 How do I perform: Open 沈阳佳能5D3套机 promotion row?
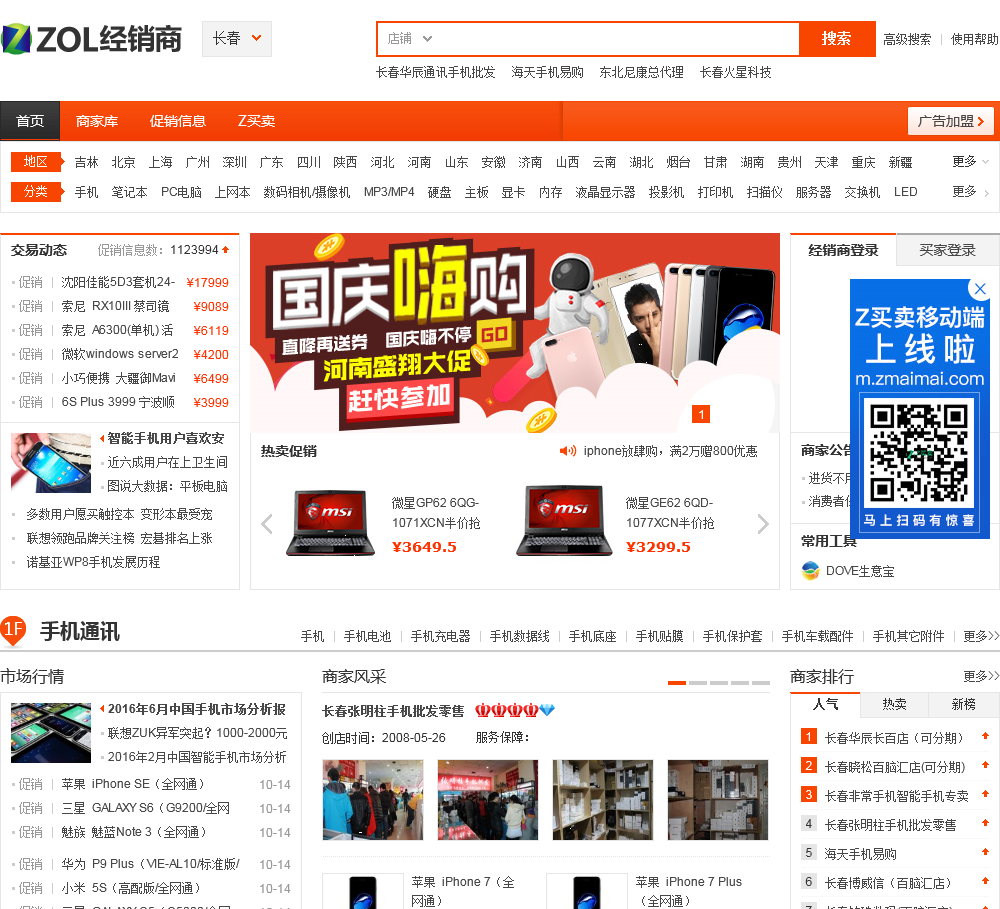(120, 282)
